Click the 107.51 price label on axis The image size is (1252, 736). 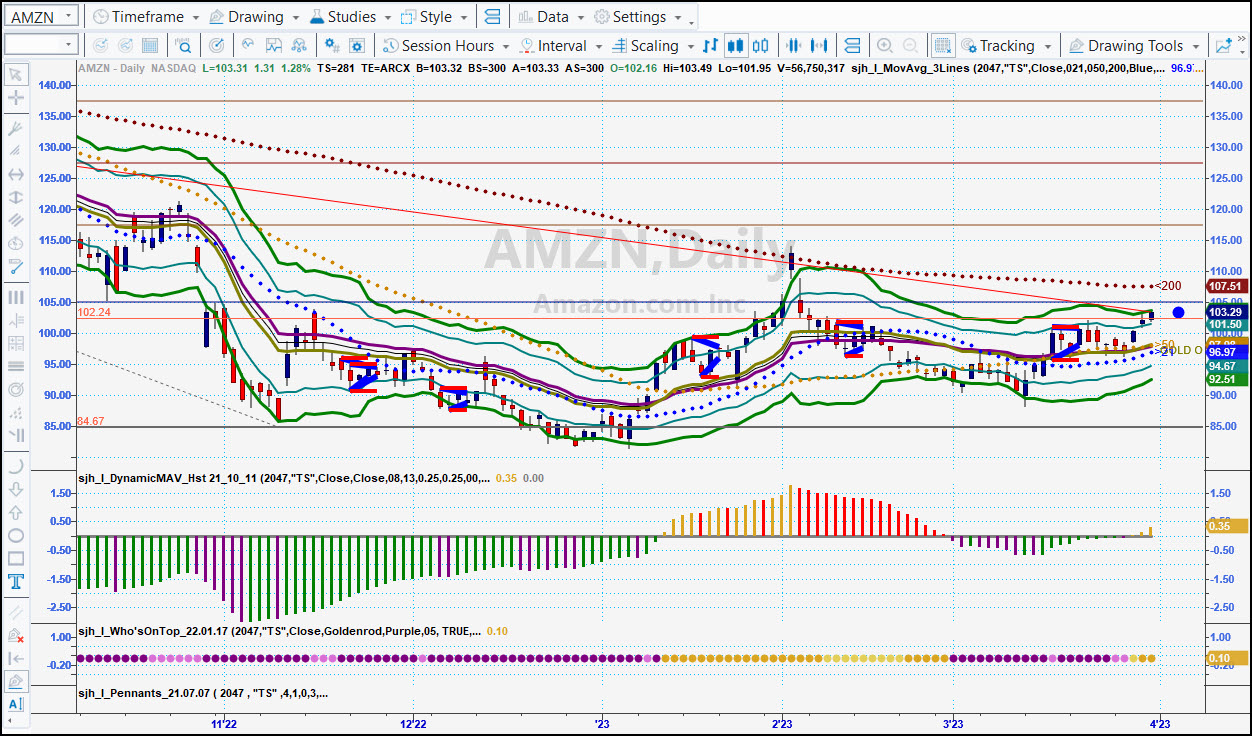[x=1229, y=286]
